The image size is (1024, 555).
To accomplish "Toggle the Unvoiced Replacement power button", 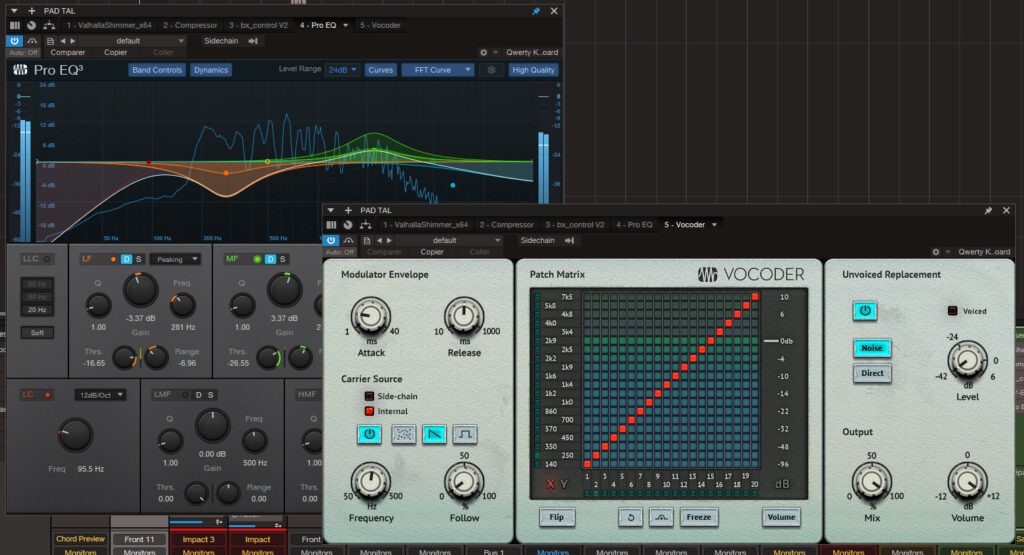I will pyautogui.click(x=865, y=311).
